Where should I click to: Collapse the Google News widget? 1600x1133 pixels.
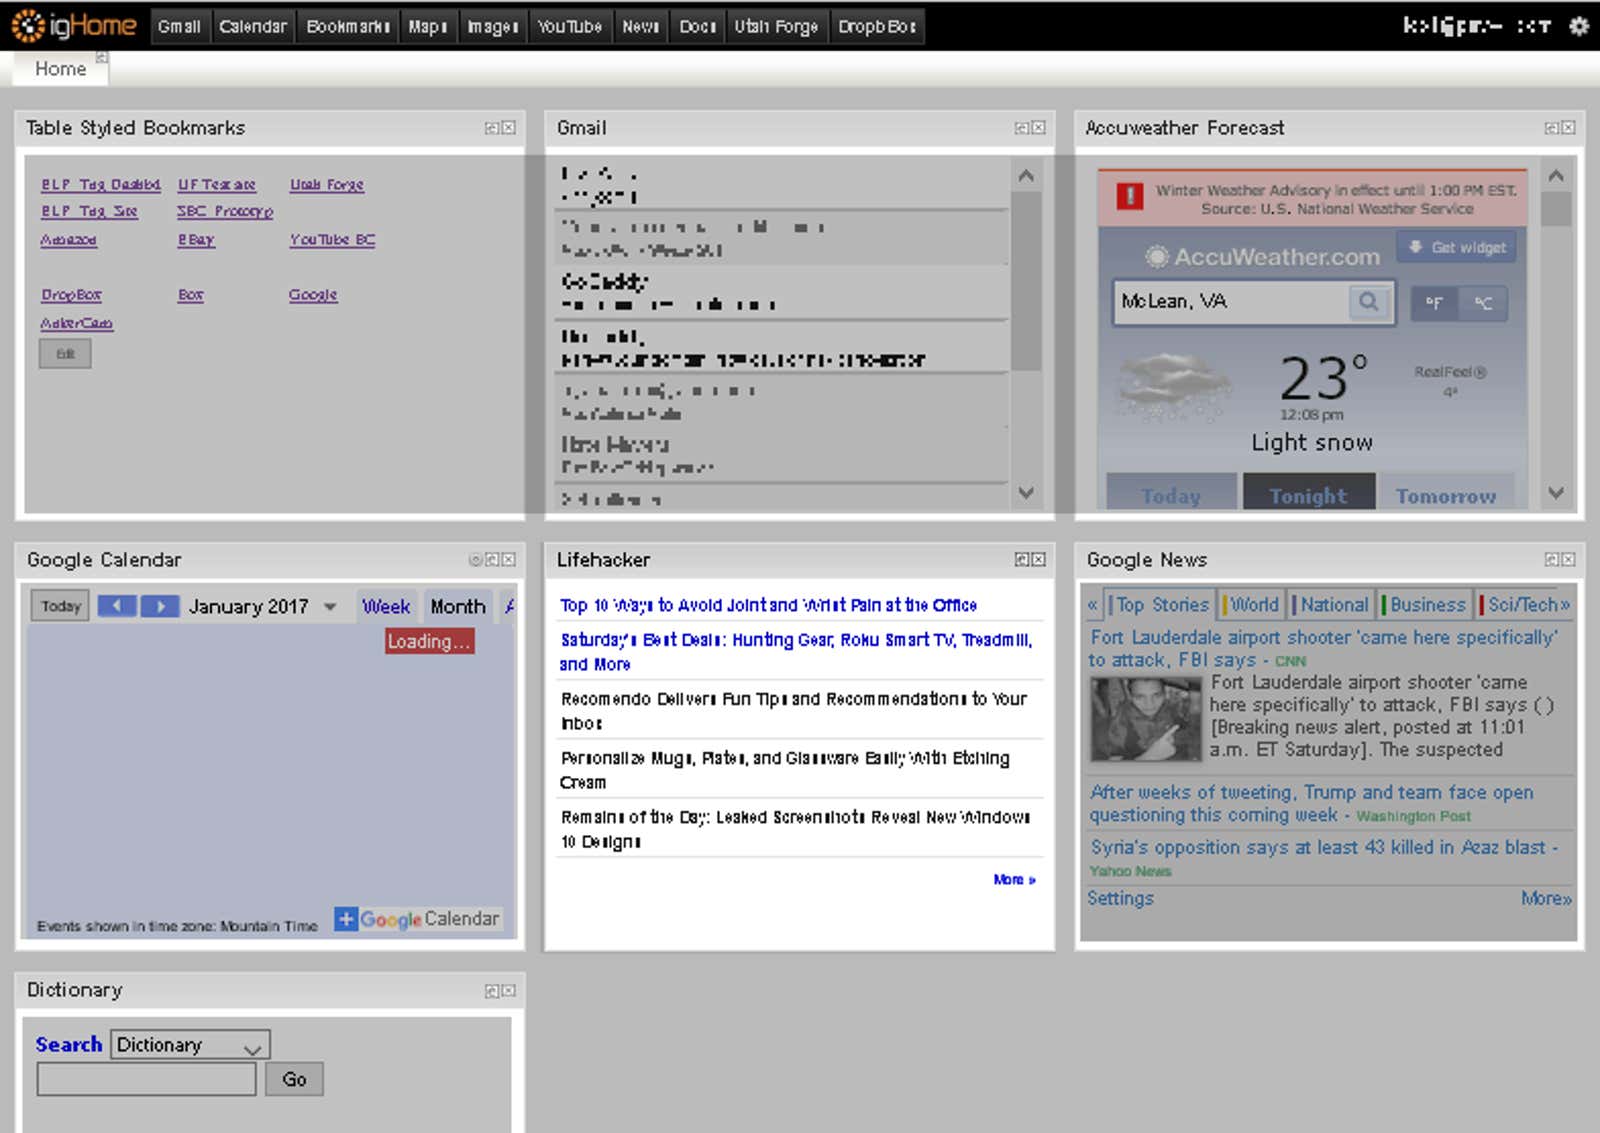1552,560
